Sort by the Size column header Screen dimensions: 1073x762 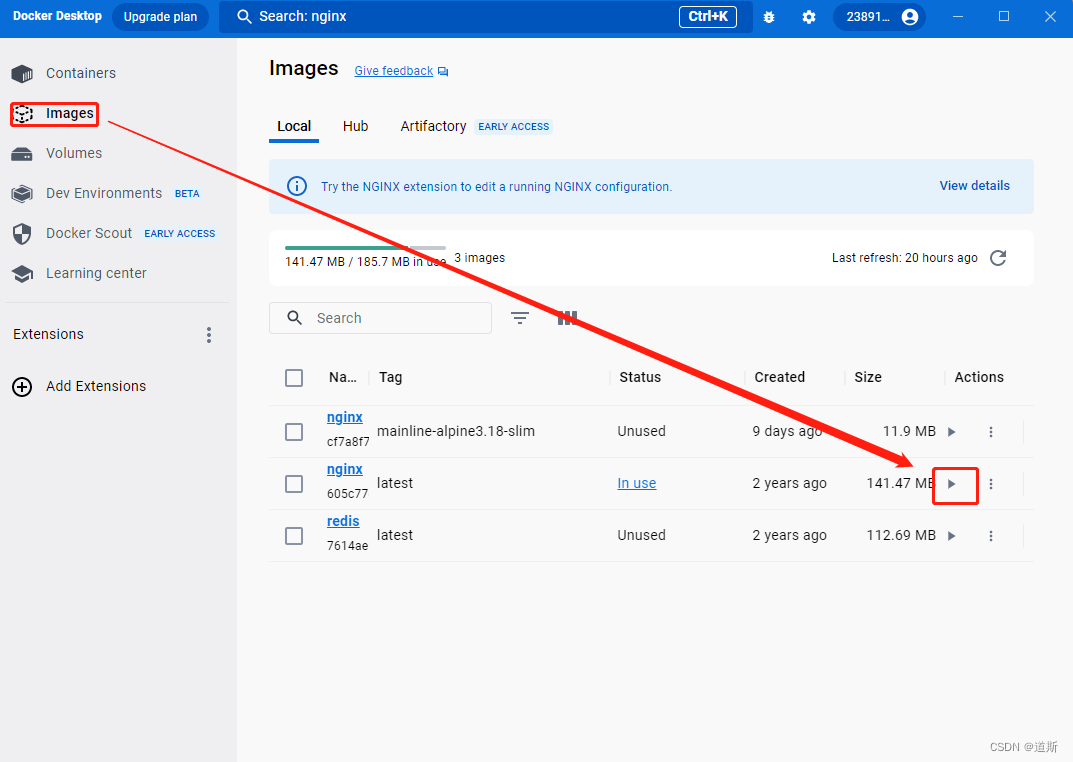(x=868, y=378)
